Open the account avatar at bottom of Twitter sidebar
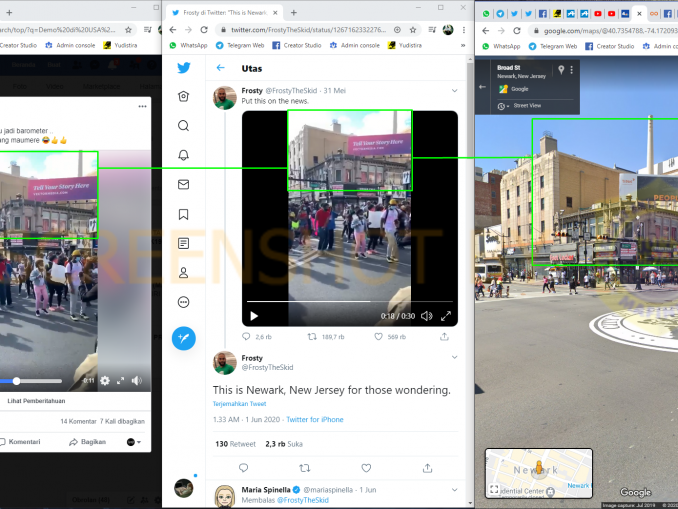Image resolution: width=678 pixels, height=509 pixels. (x=183, y=488)
